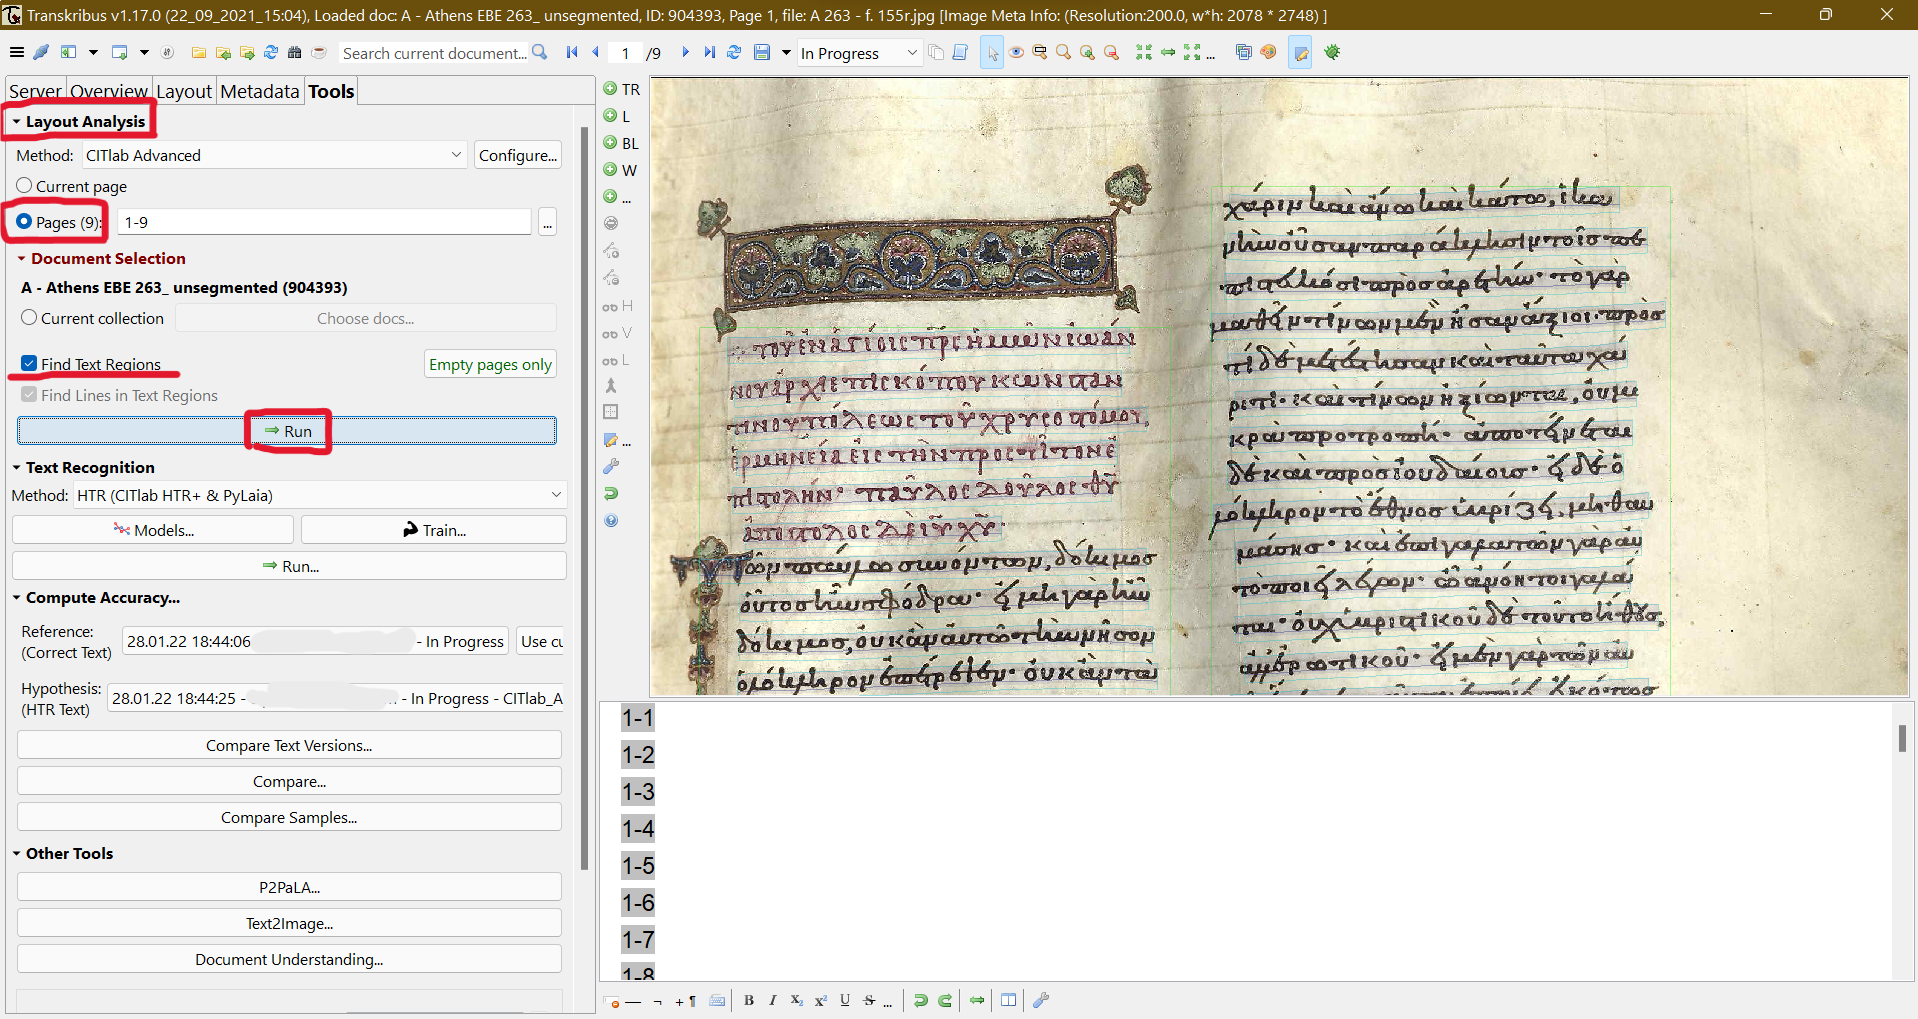Click the page number field showing 1
Screen dimensions: 1918x1019
pyautogui.click(x=626, y=53)
